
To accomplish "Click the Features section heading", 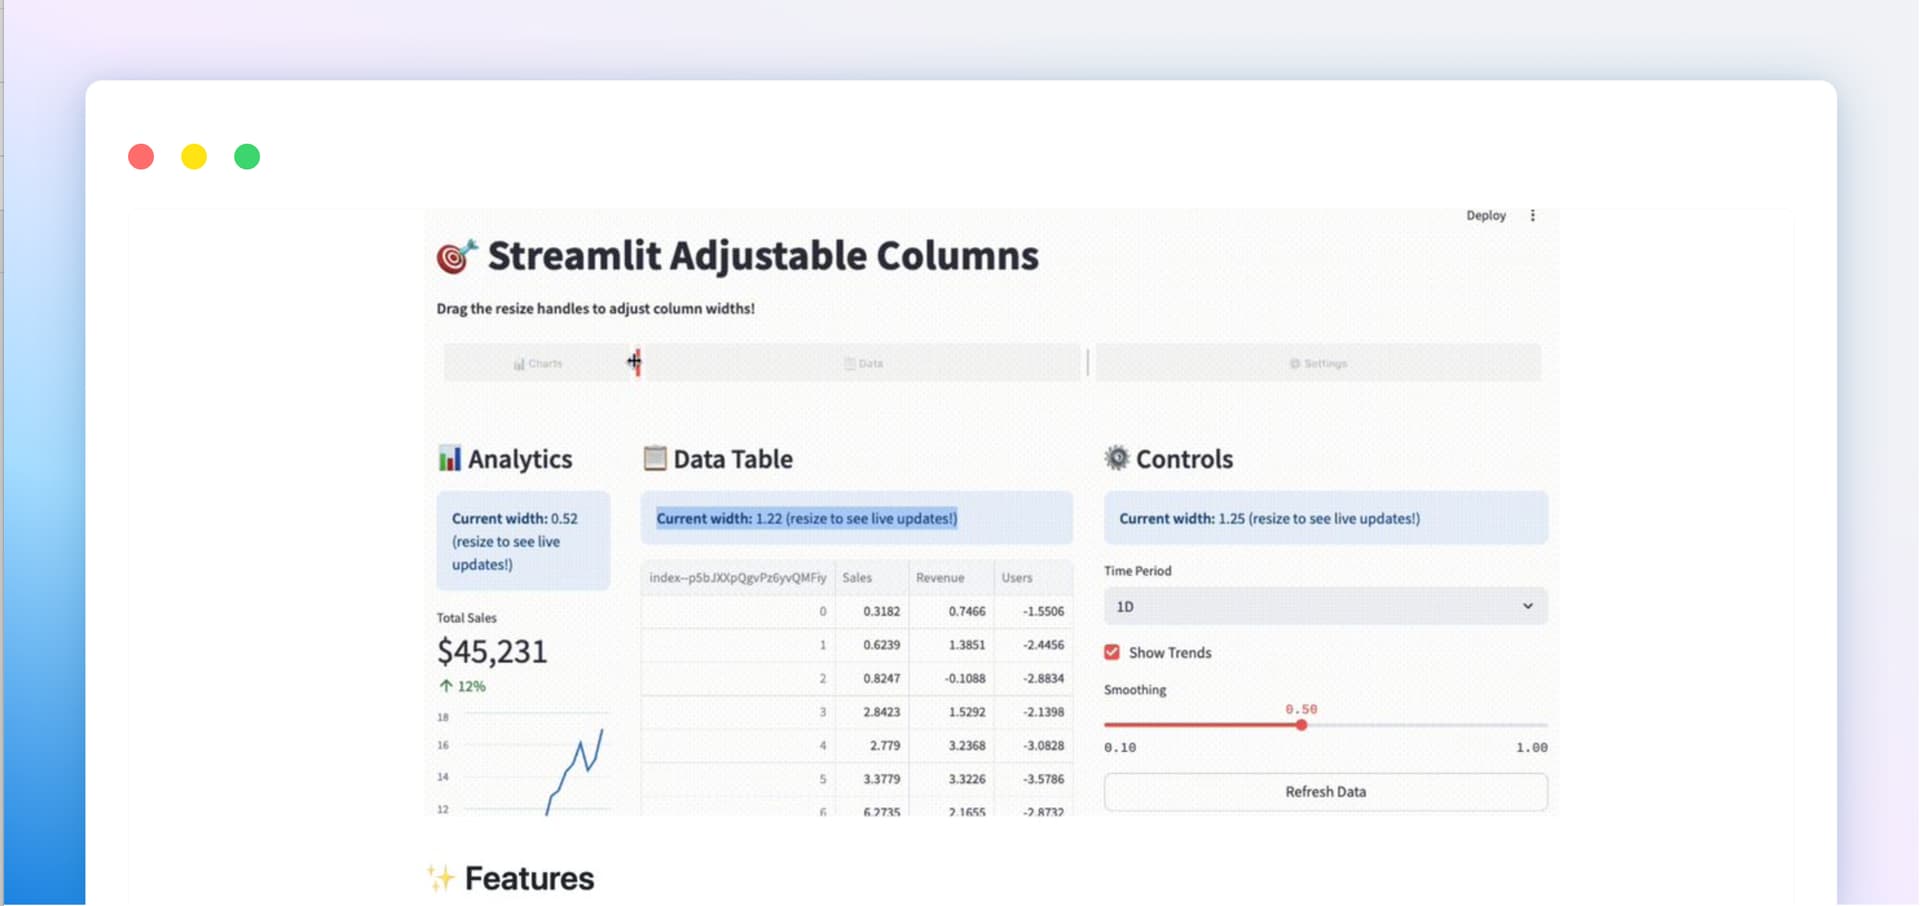I will click(529, 878).
